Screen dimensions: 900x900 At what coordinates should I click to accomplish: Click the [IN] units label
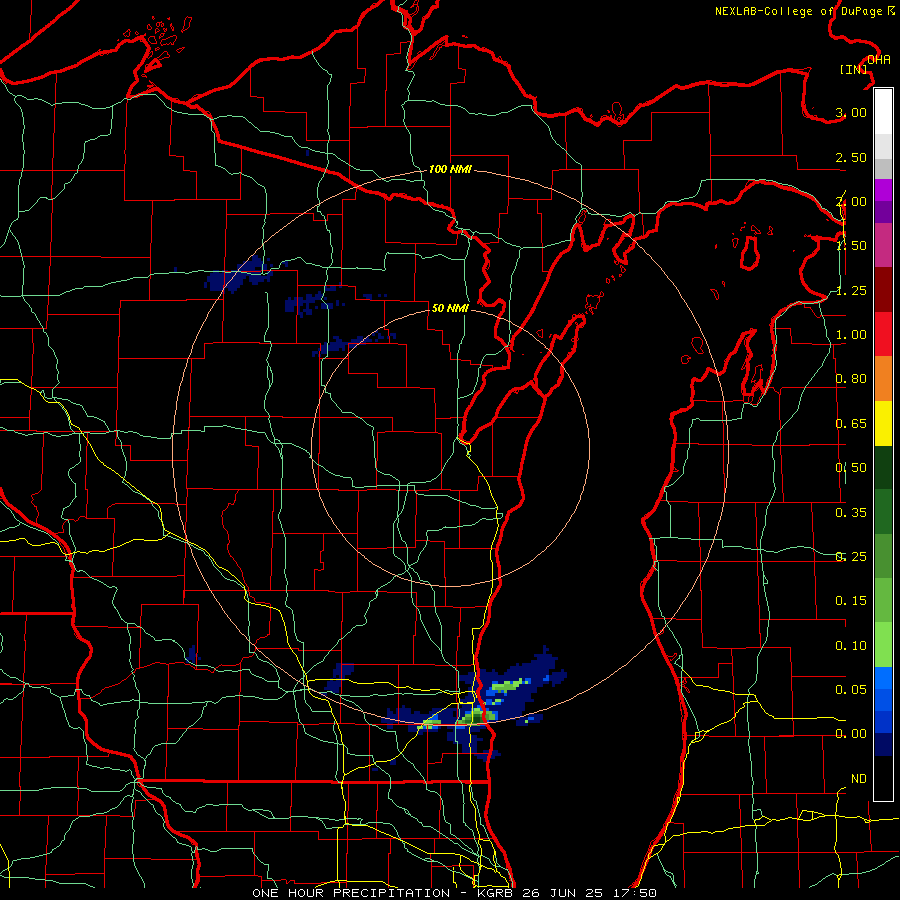point(853,69)
